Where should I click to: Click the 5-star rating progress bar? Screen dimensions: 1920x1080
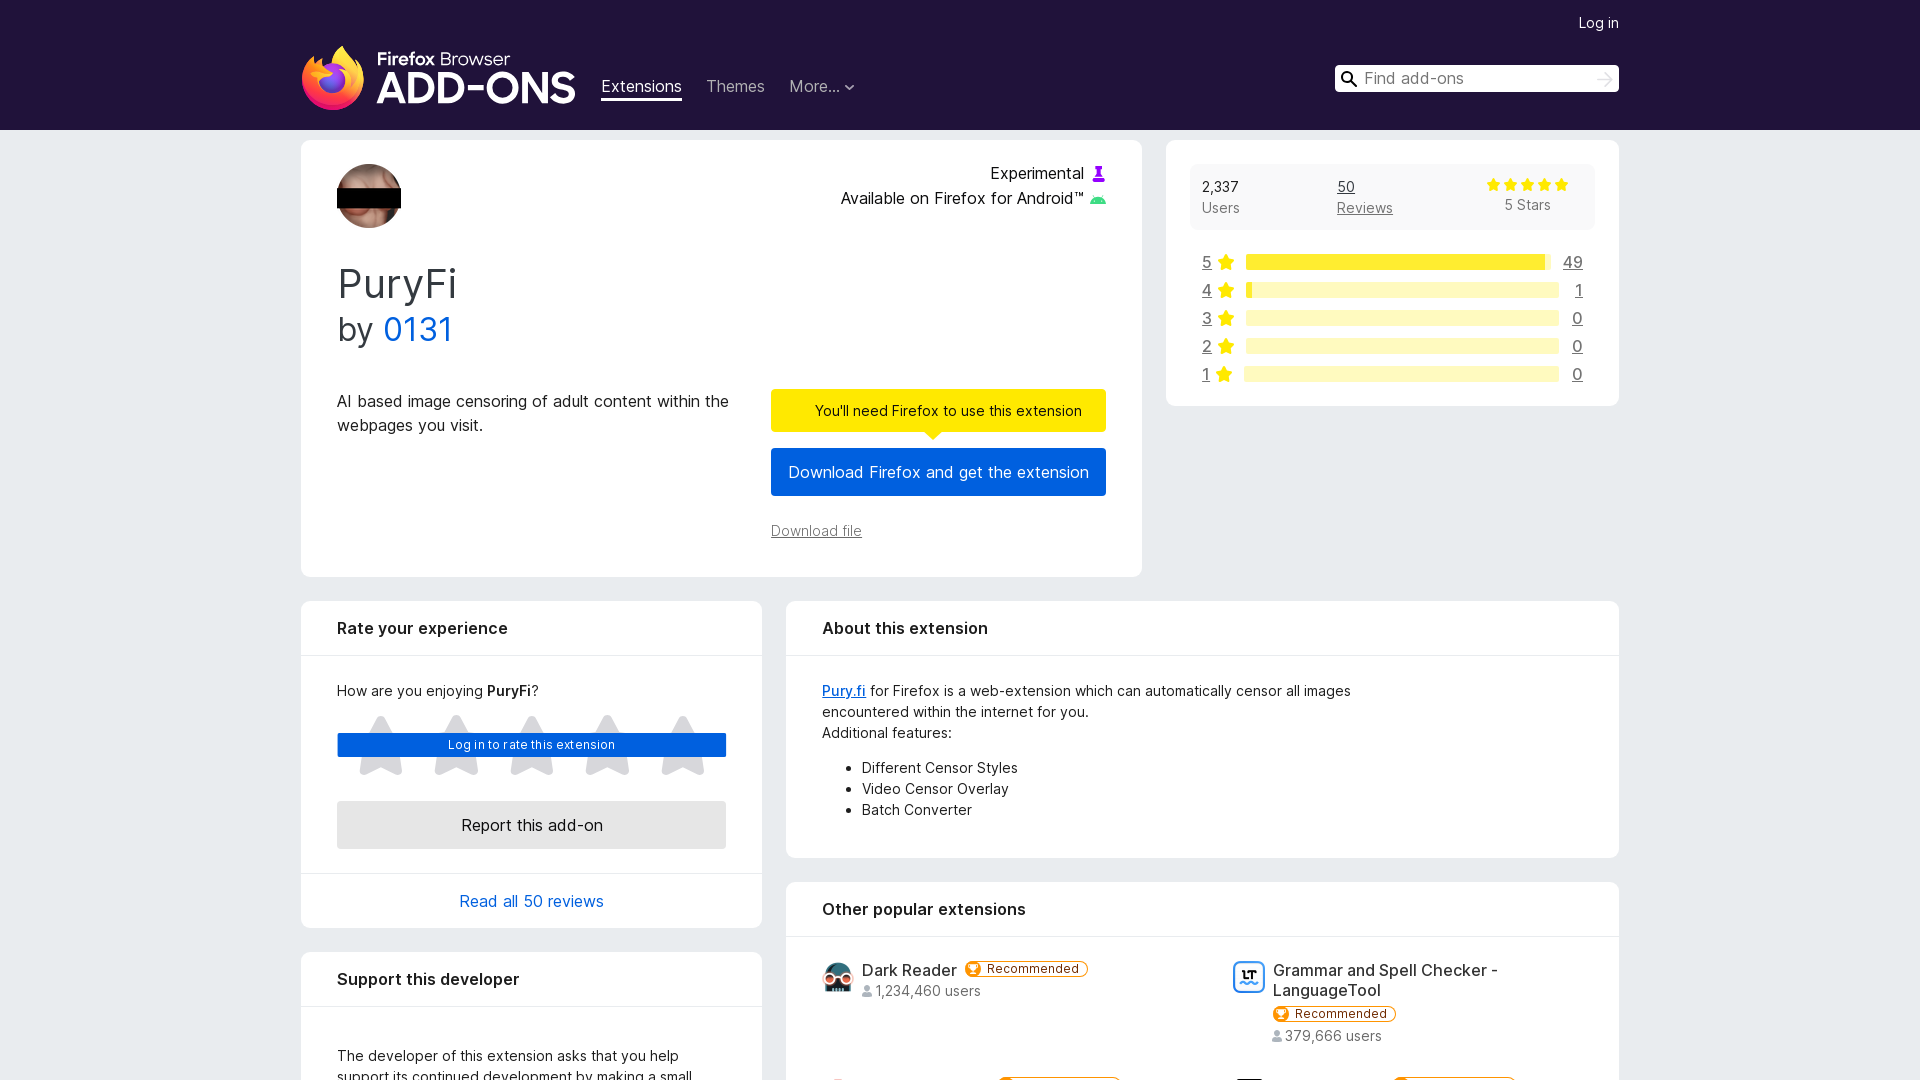pyautogui.click(x=1398, y=262)
